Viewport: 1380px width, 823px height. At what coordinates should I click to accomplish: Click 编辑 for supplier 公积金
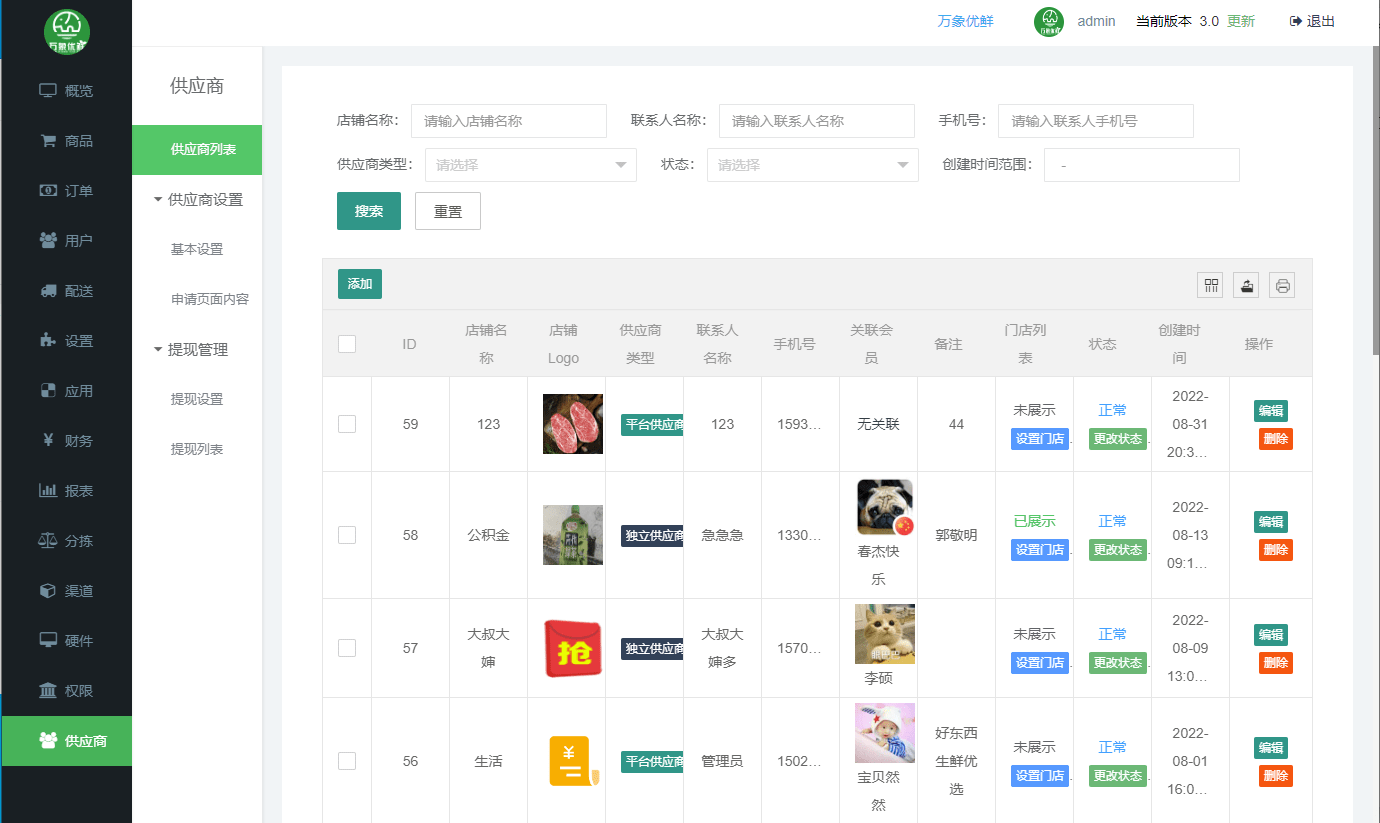tap(1270, 522)
